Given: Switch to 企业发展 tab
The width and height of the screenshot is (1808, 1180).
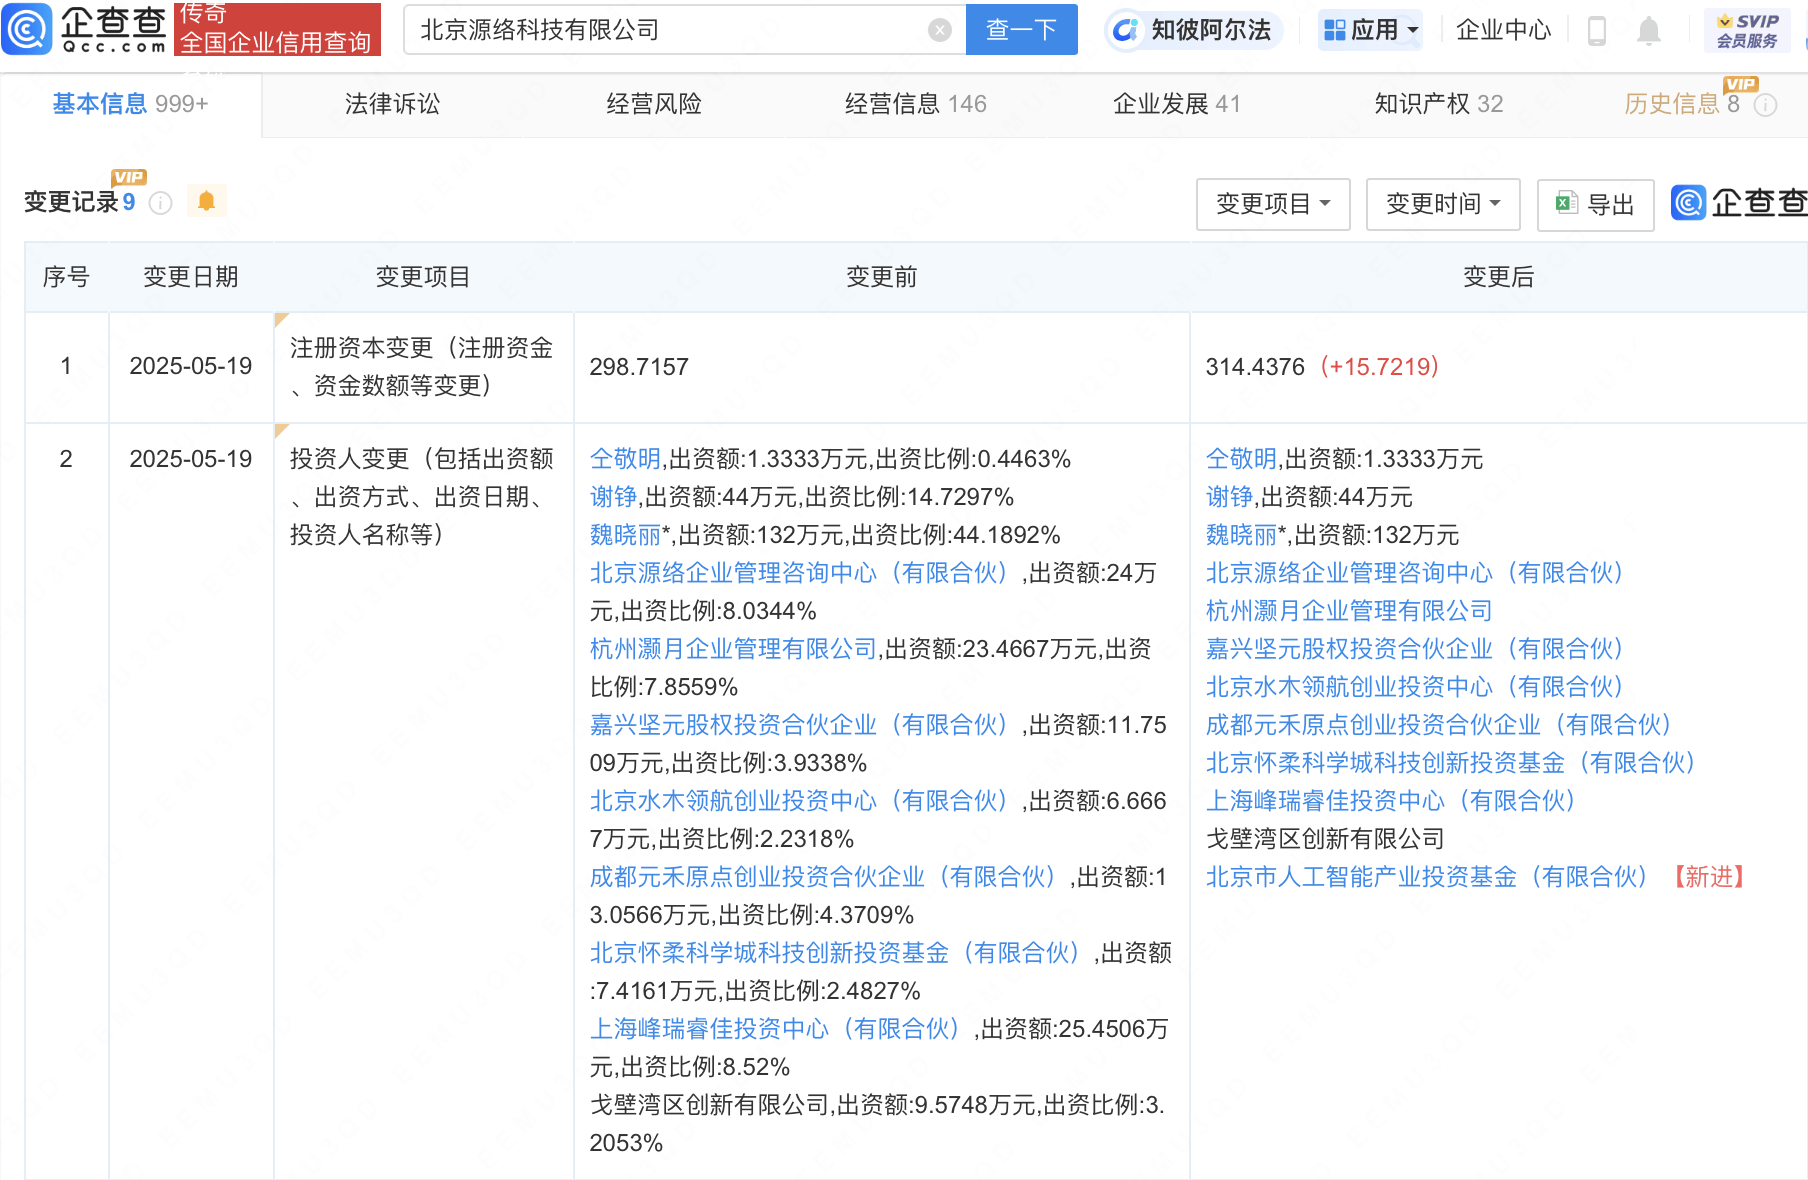Looking at the screenshot, I should click(1176, 104).
